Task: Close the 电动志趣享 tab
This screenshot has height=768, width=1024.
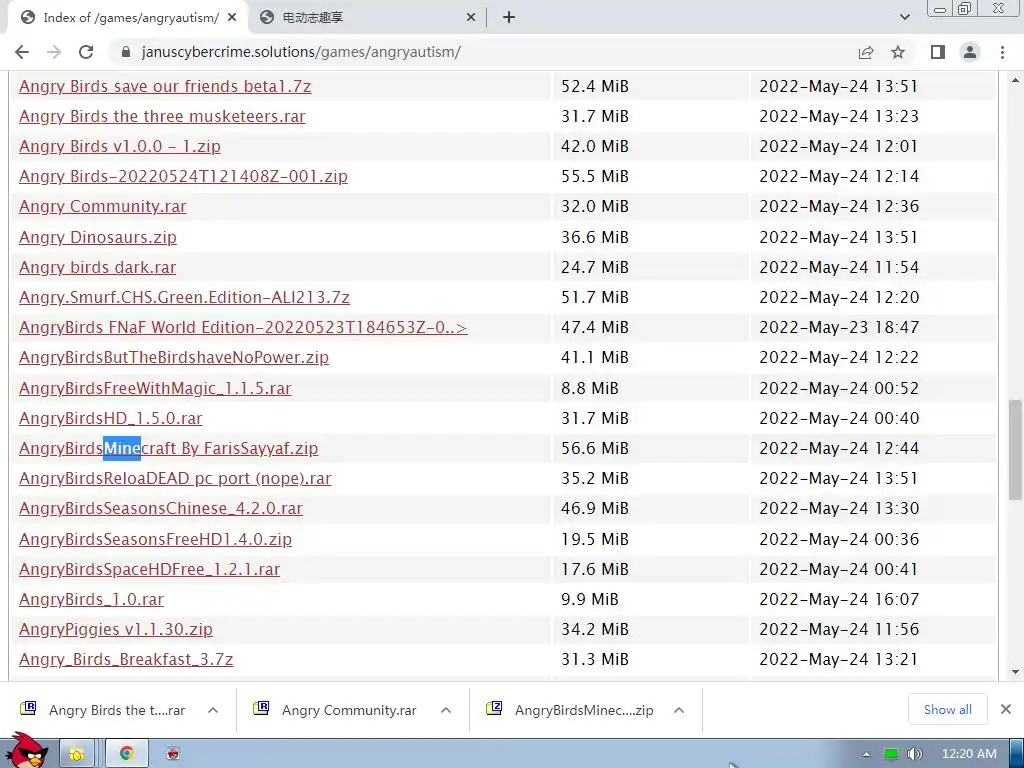Action: click(471, 18)
